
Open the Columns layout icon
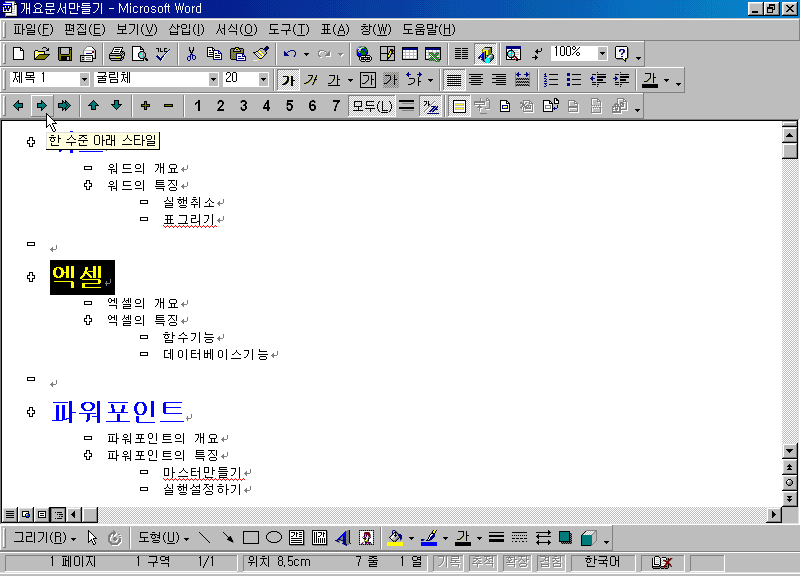[461, 54]
